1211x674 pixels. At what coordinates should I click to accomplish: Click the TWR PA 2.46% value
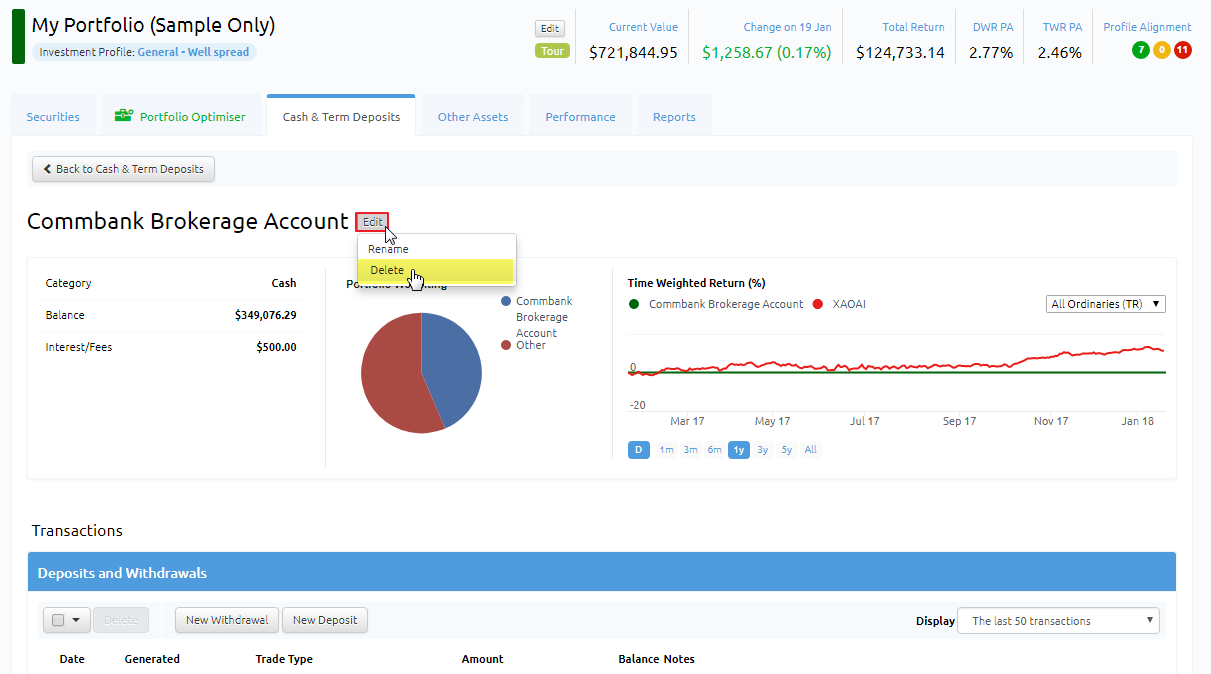1059,52
